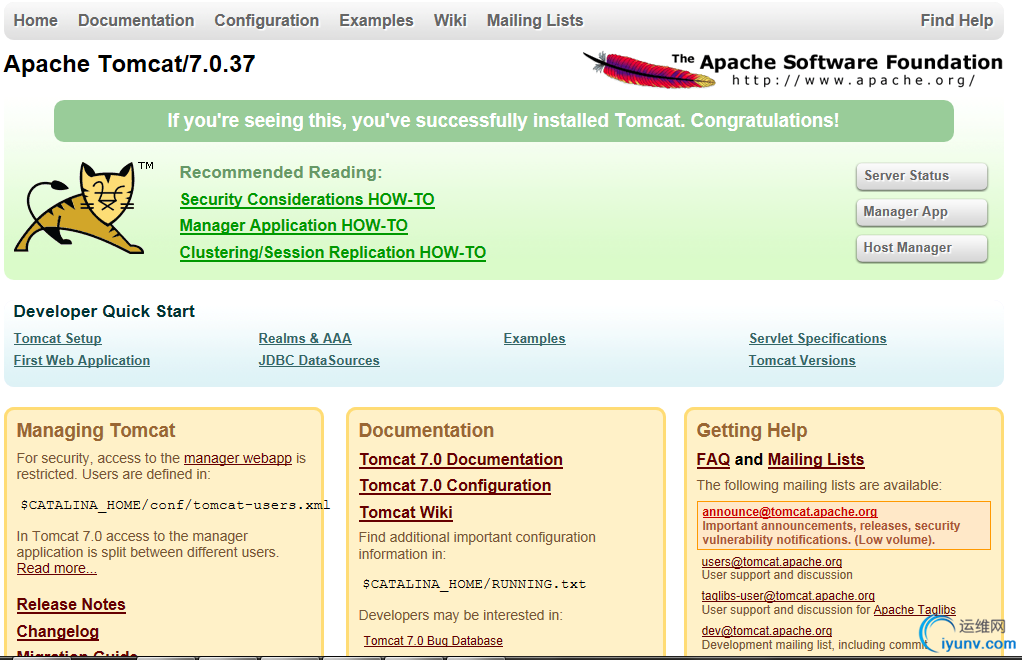
Task: Open Clustering/Session Replication HOW-TO link
Action: click(333, 252)
